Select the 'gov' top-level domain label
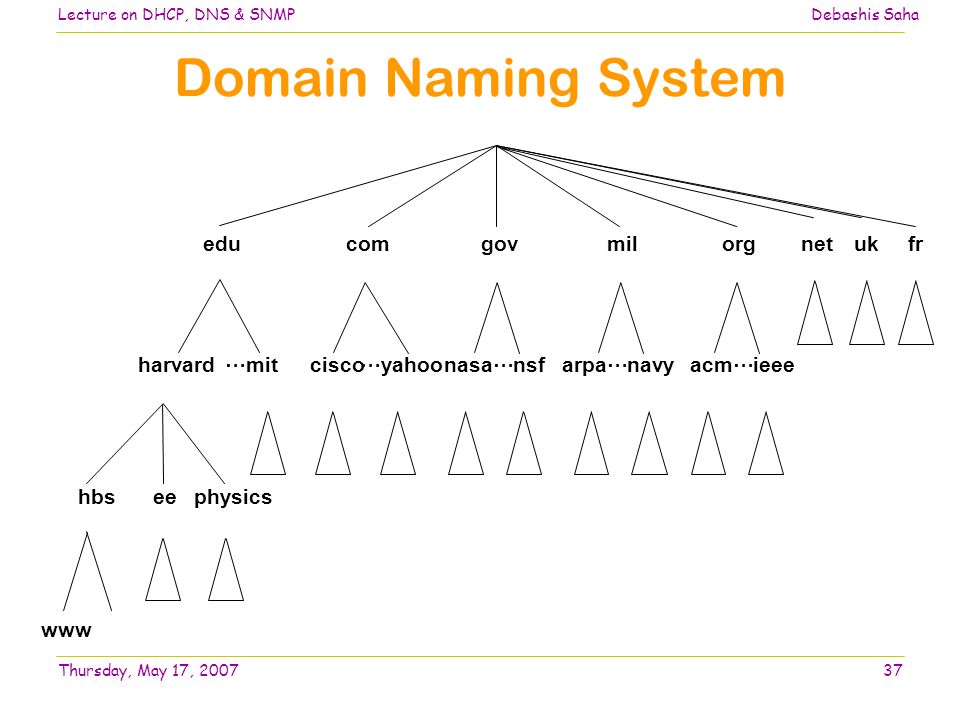The width and height of the screenshot is (960, 720). pyautogui.click(x=500, y=246)
